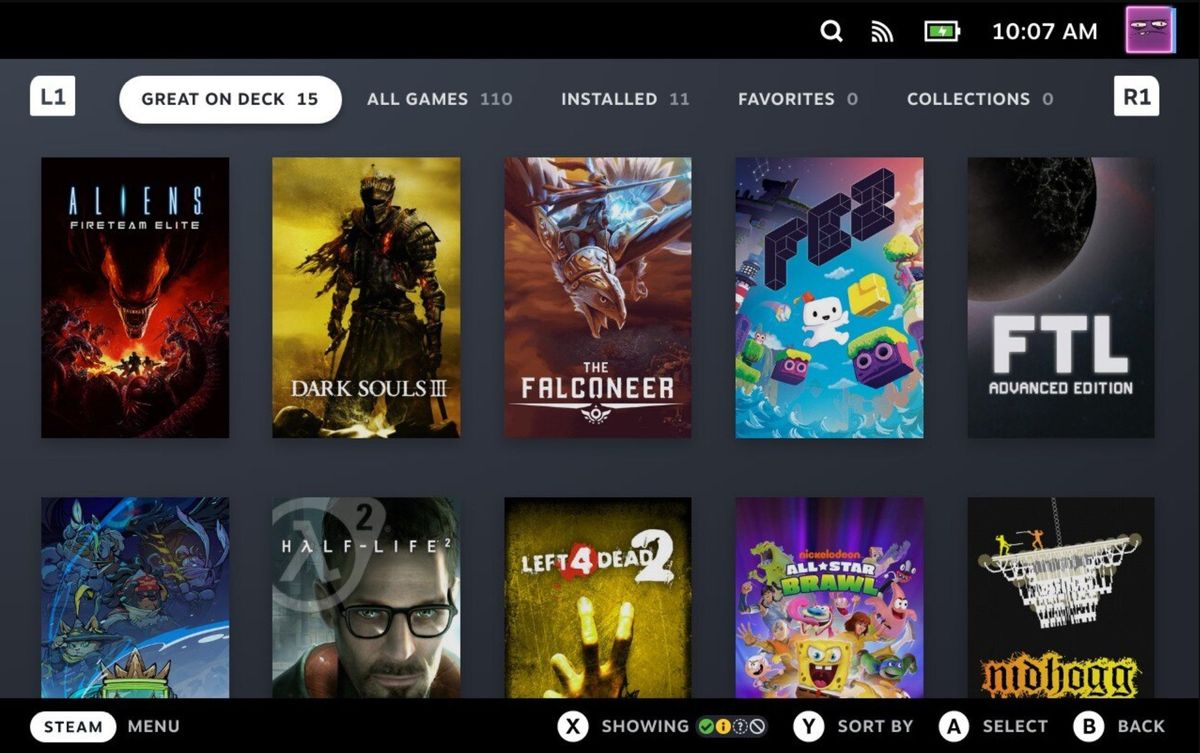Click the BACK label
Viewport: 1200px width, 753px height.
point(1141,726)
